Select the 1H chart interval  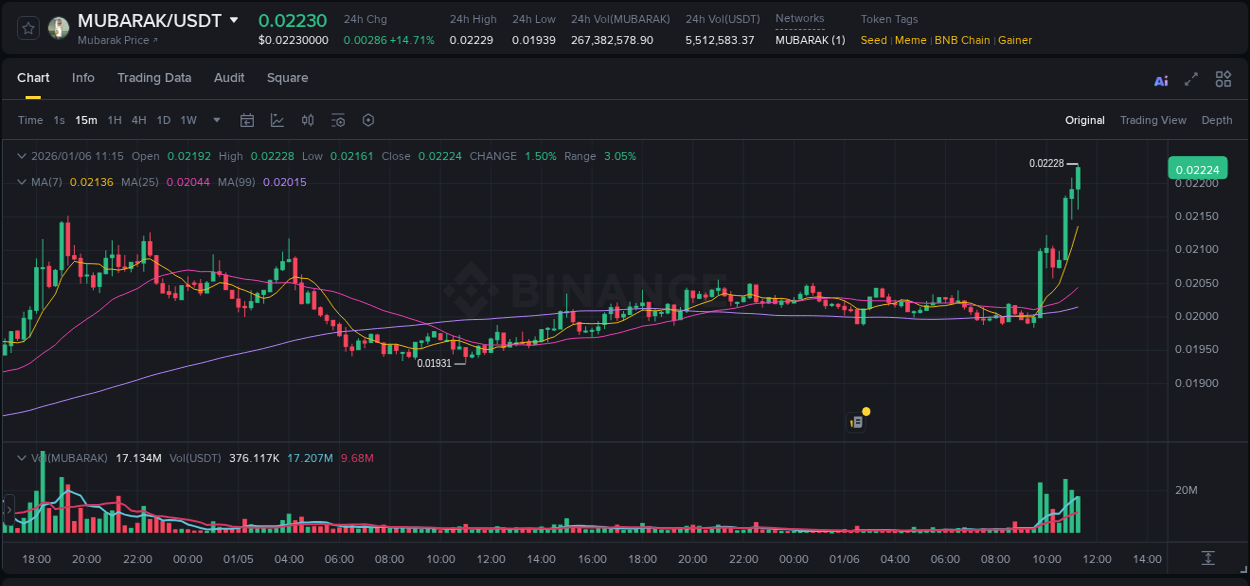point(115,120)
